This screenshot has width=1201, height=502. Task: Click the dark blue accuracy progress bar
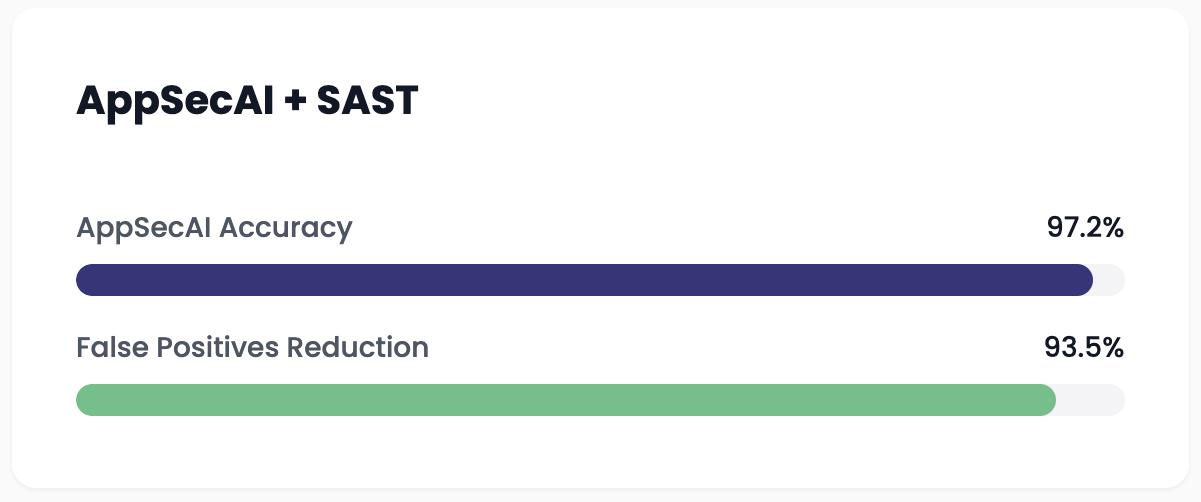coord(584,280)
